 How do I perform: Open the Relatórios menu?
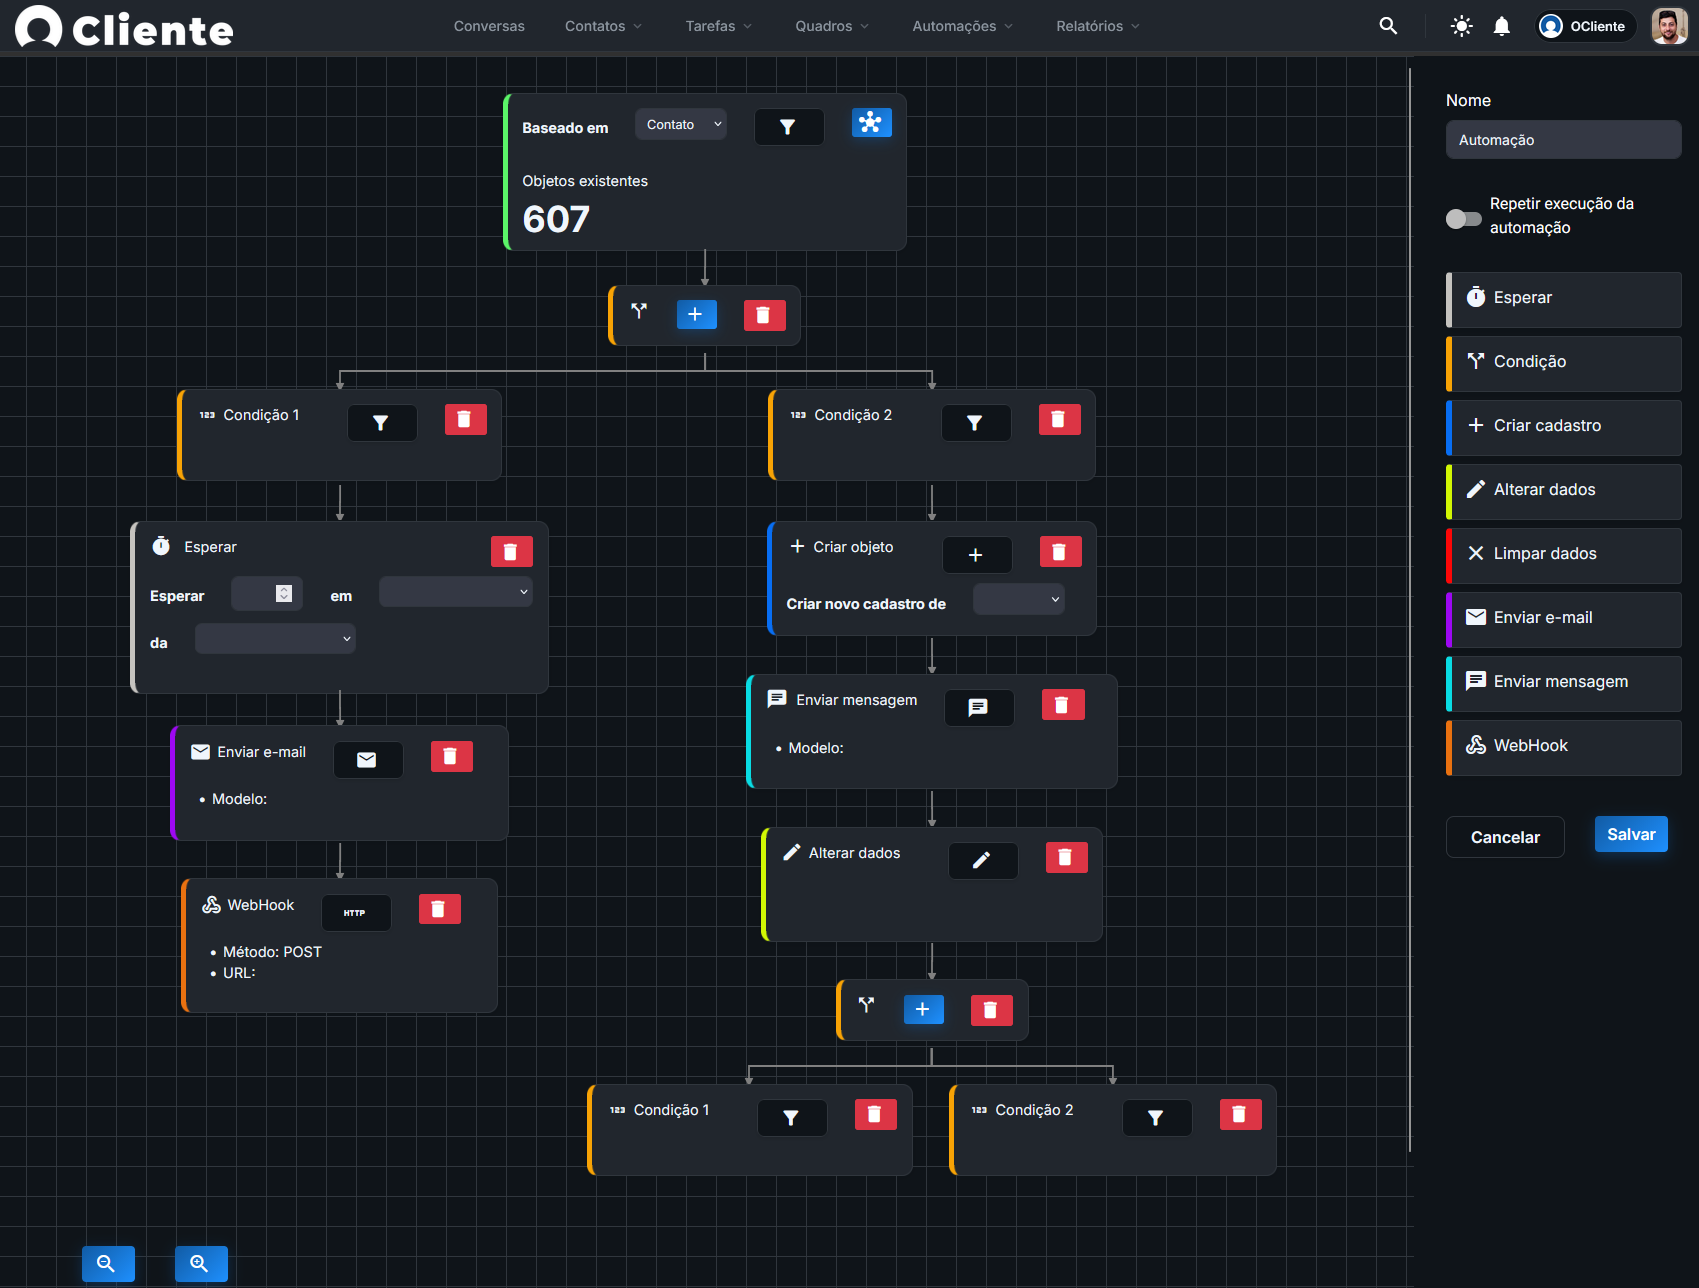point(1096,26)
